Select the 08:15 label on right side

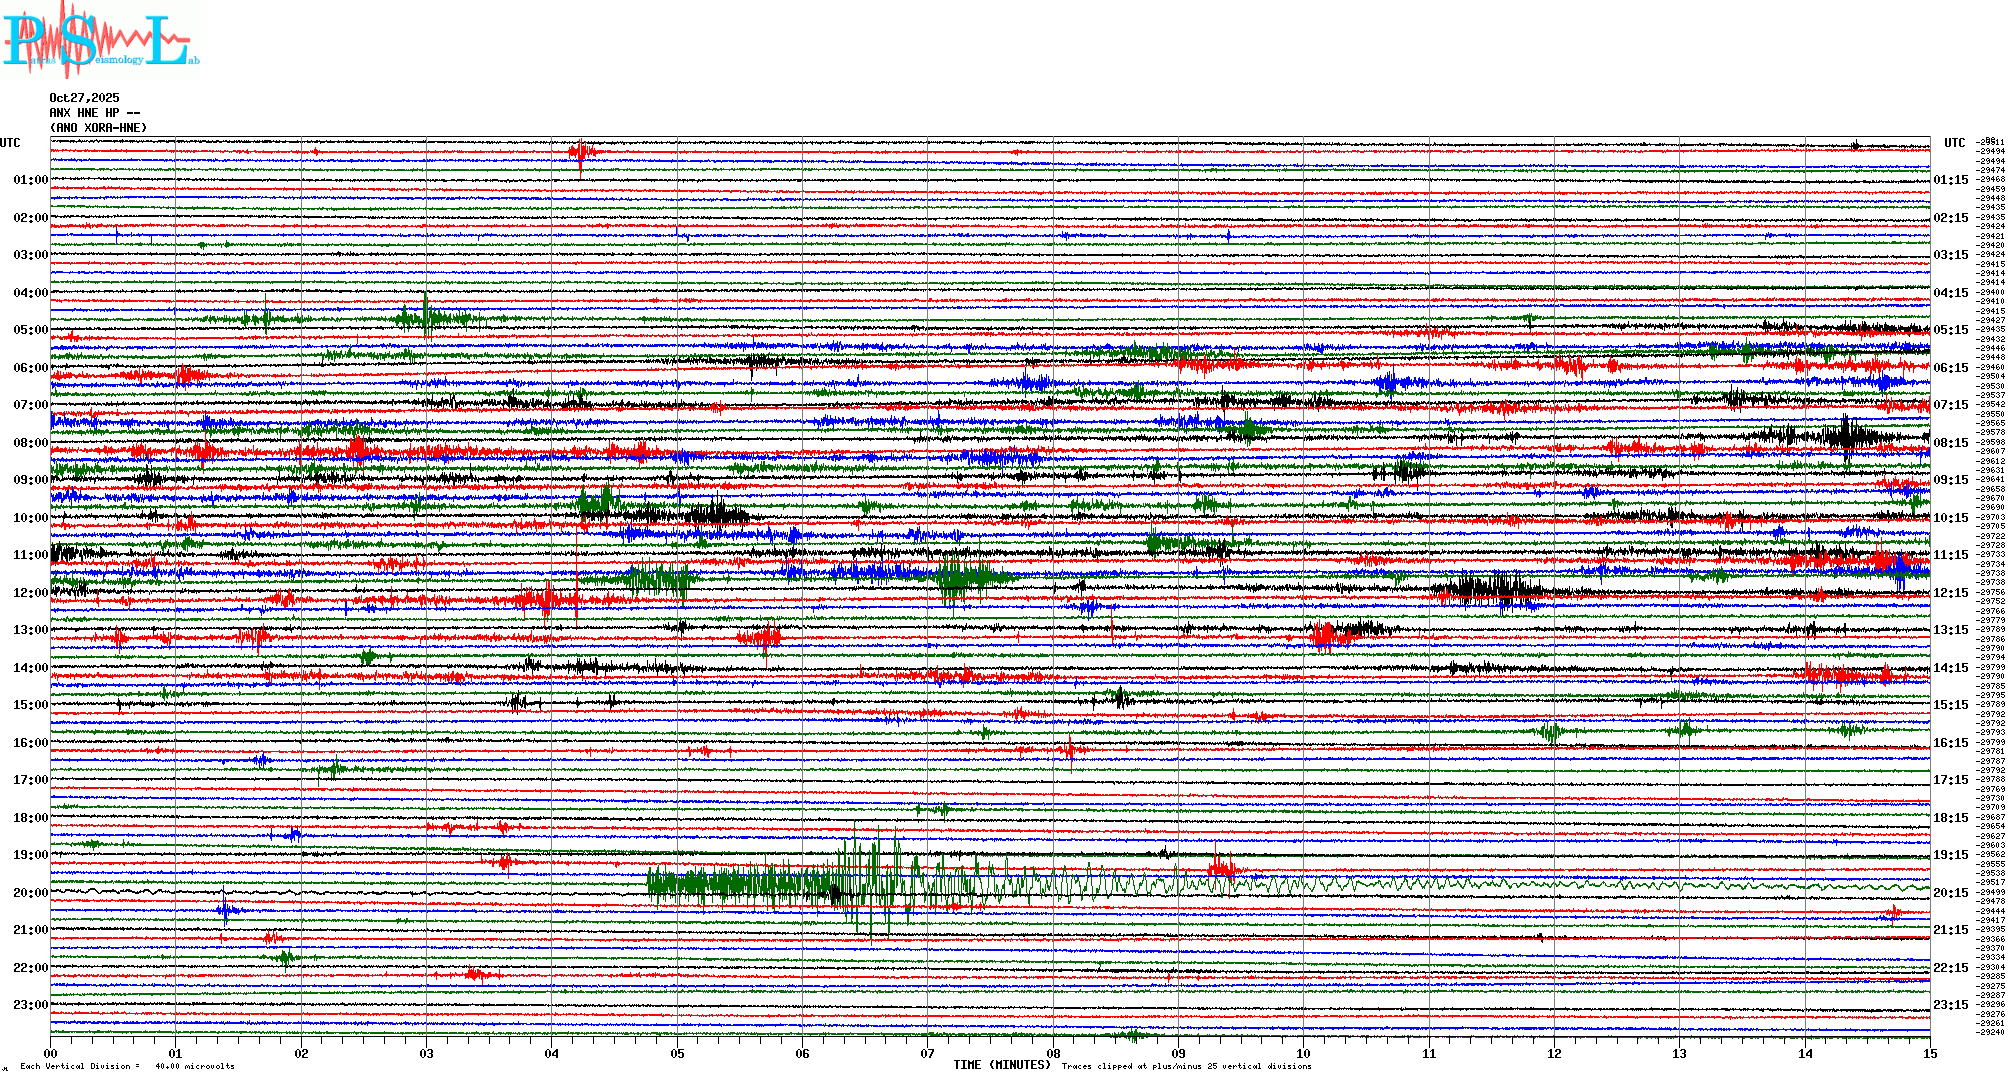point(1950,443)
